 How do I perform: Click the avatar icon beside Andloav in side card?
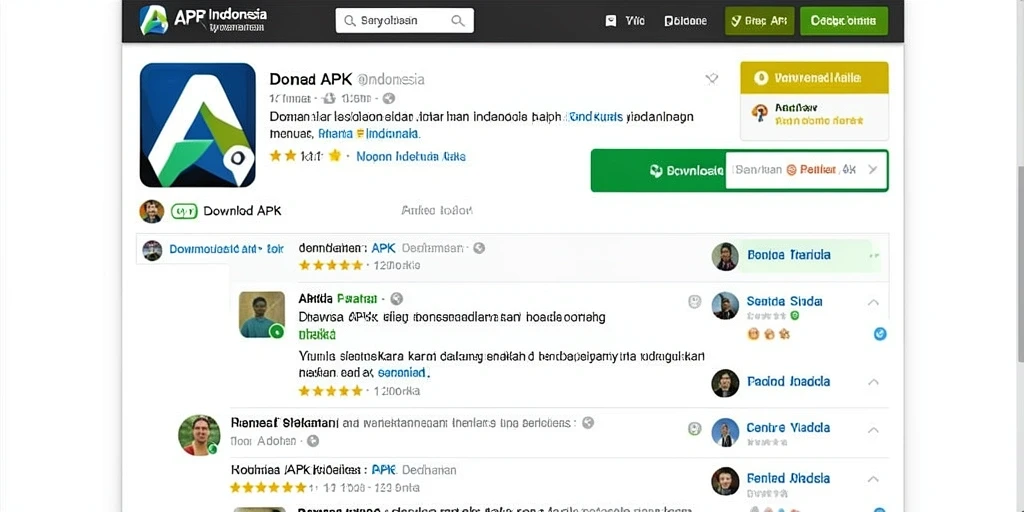760,113
